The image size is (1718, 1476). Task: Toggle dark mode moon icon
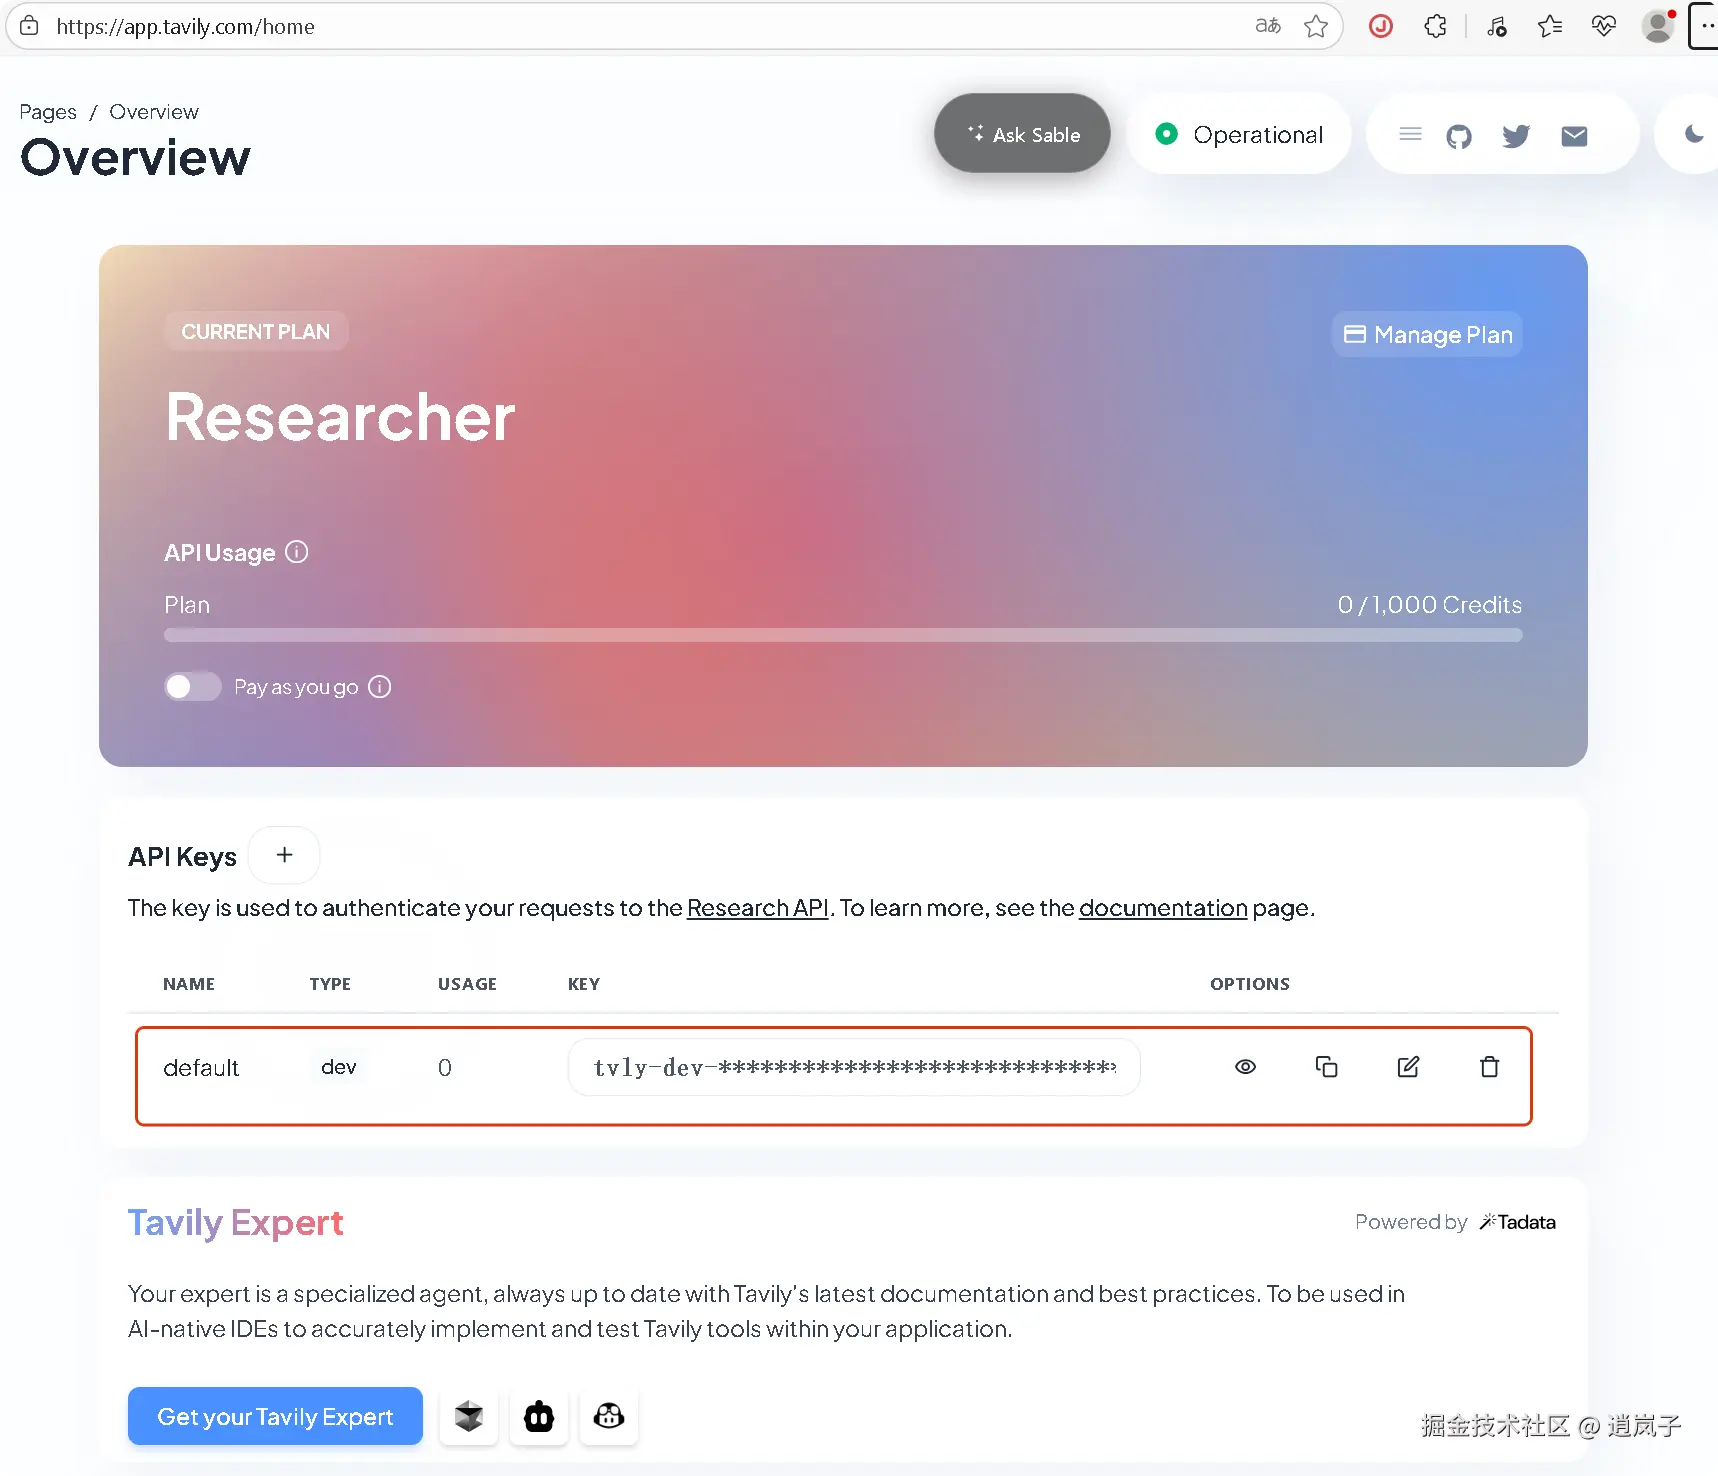[1694, 134]
